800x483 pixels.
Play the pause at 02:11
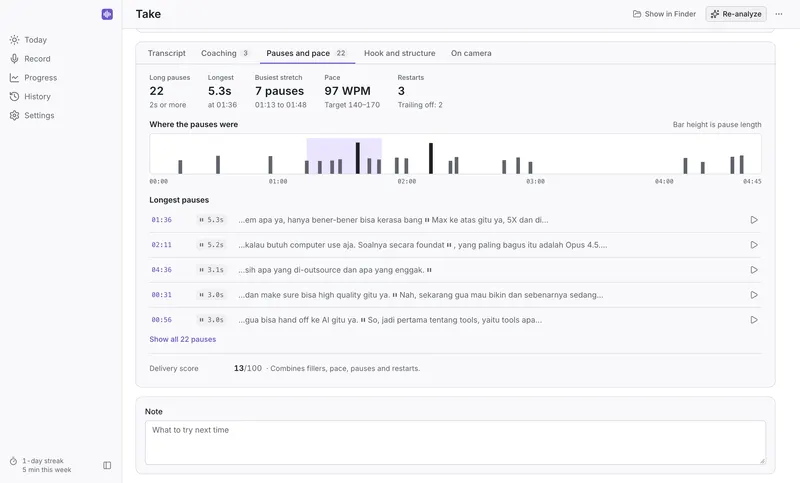click(x=754, y=245)
